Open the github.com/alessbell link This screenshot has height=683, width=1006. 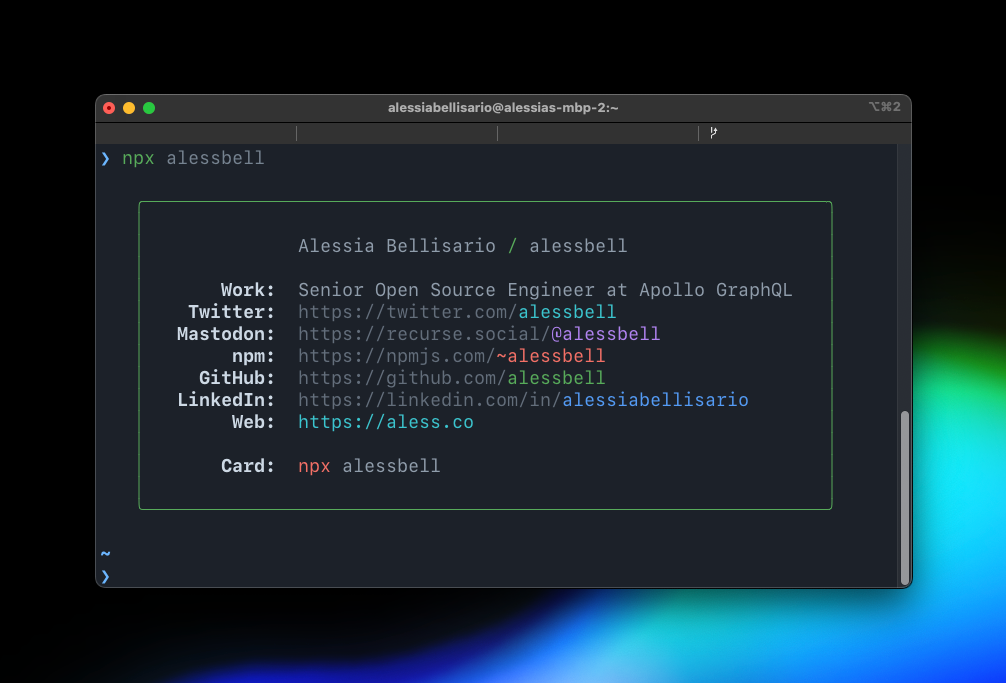452,378
